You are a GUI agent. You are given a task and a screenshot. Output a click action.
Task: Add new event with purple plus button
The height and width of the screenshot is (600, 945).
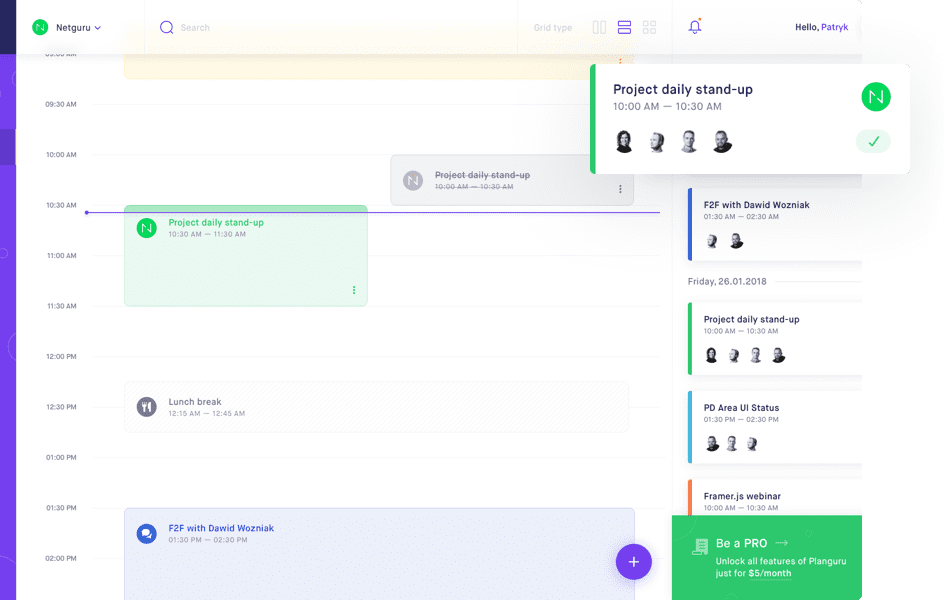click(633, 562)
